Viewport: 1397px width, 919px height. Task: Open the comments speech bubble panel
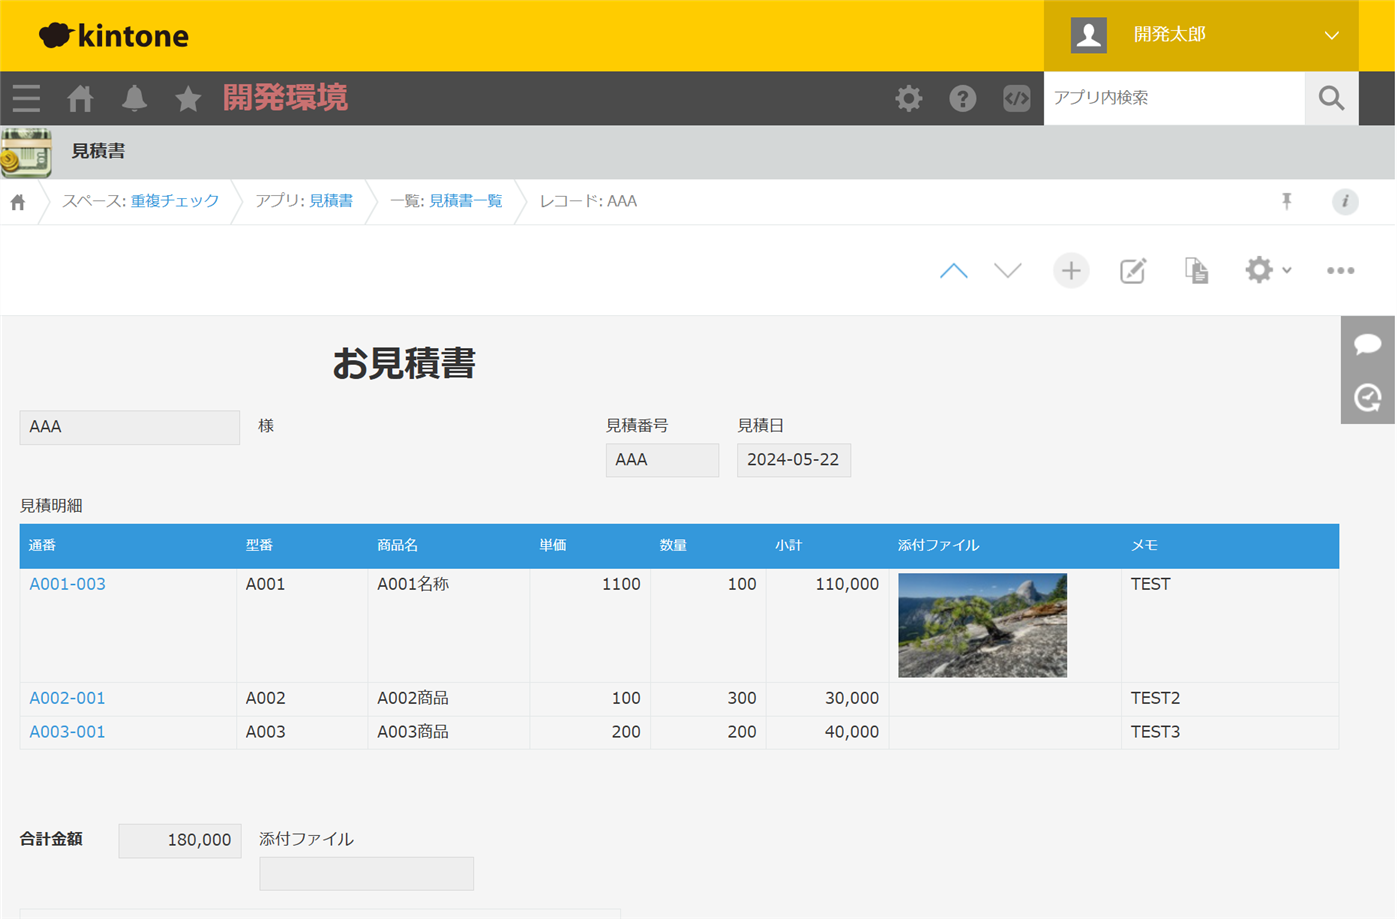pyautogui.click(x=1368, y=344)
